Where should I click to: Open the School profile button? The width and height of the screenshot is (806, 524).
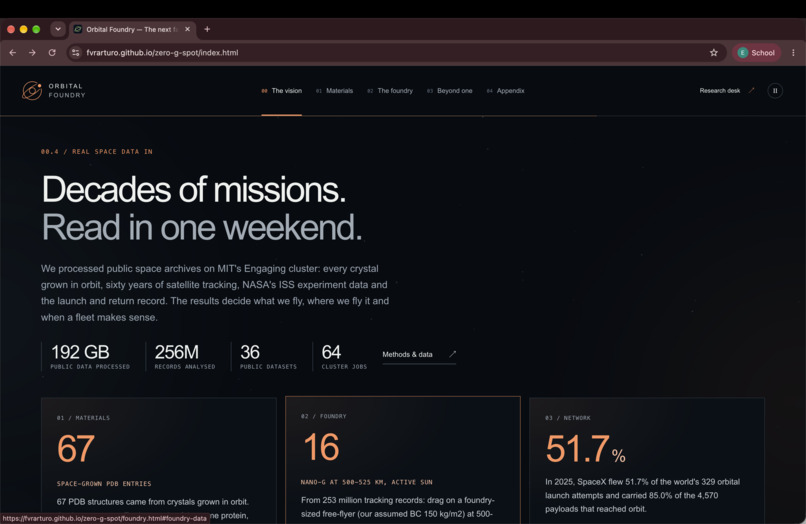click(x=756, y=52)
